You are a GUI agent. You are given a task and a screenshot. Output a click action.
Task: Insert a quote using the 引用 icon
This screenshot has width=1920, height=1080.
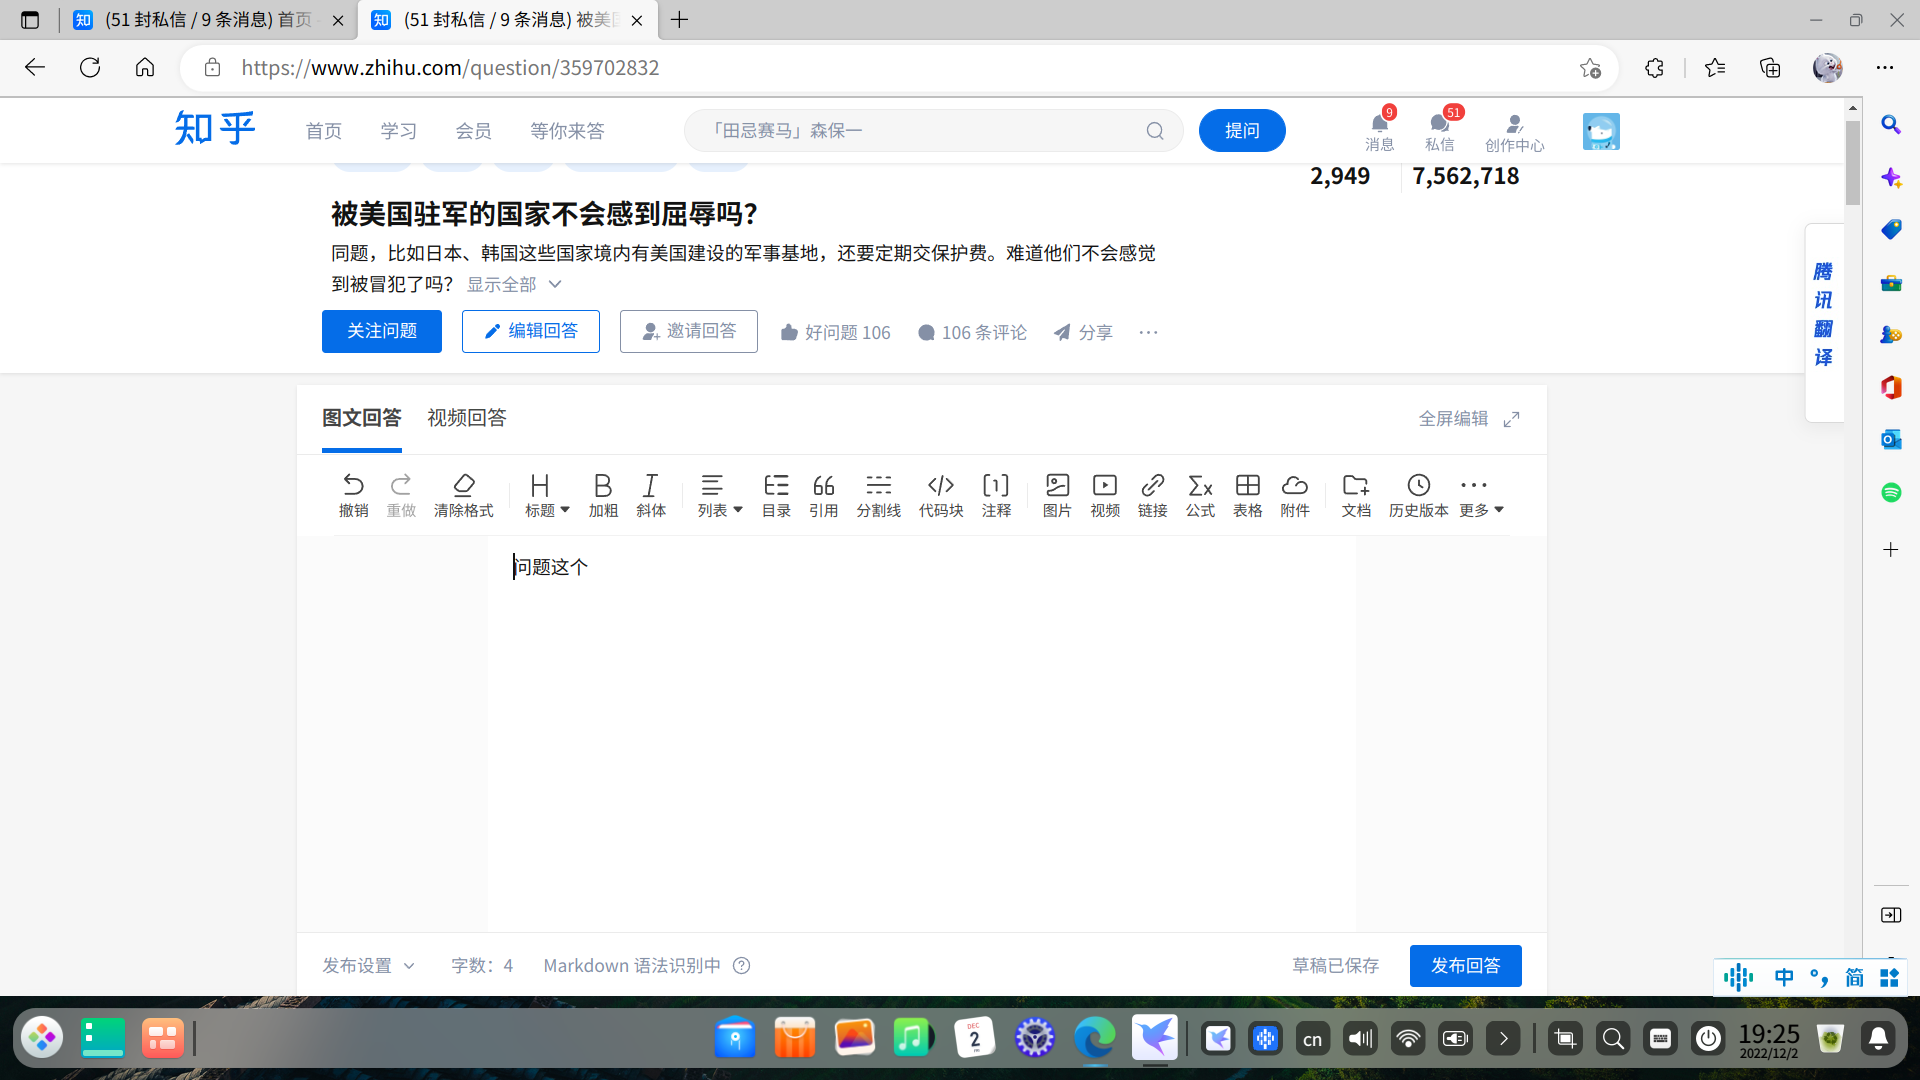[x=823, y=494]
